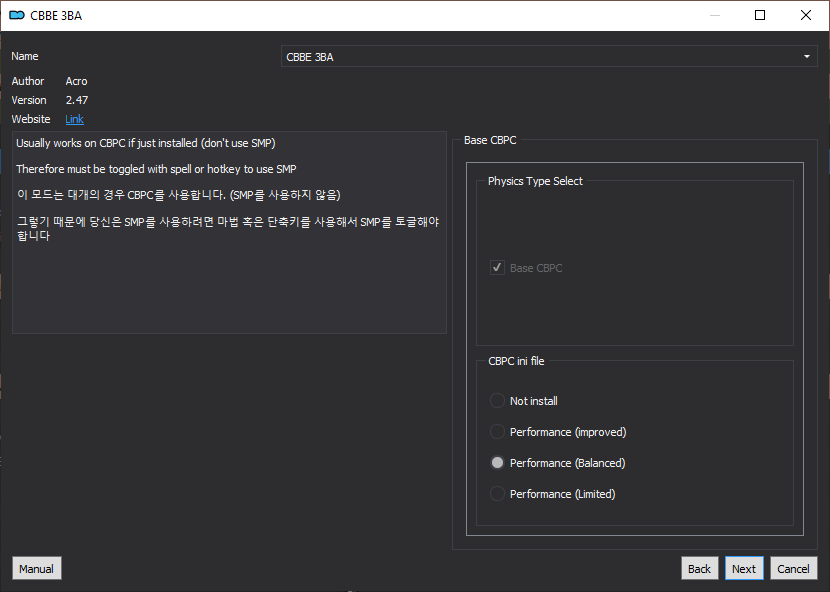Click the Base CBPC group heading
This screenshot has height=592, width=830.
490,140
